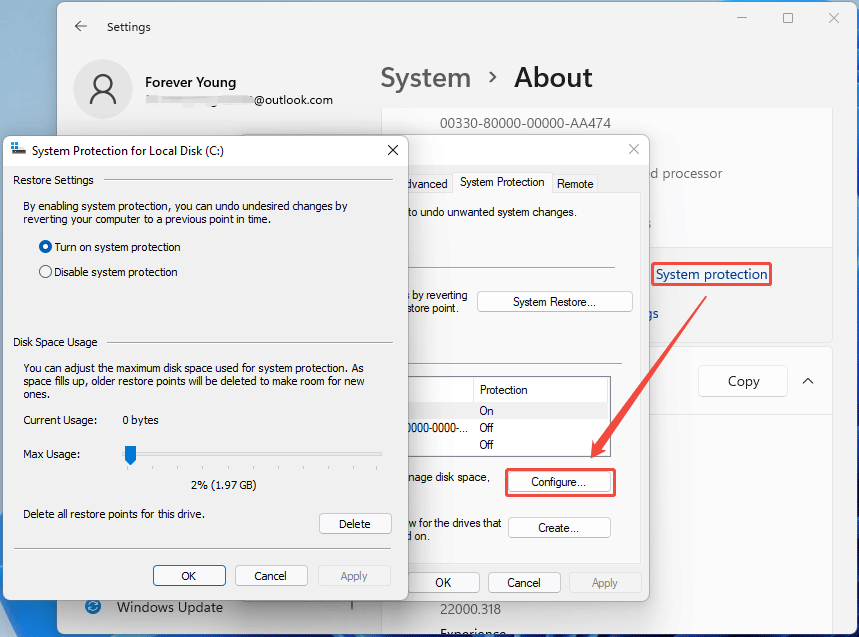The width and height of the screenshot is (859, 637).
Task: Collapse the section with the chevron beside Copy
Action: [x=808, y=381]
